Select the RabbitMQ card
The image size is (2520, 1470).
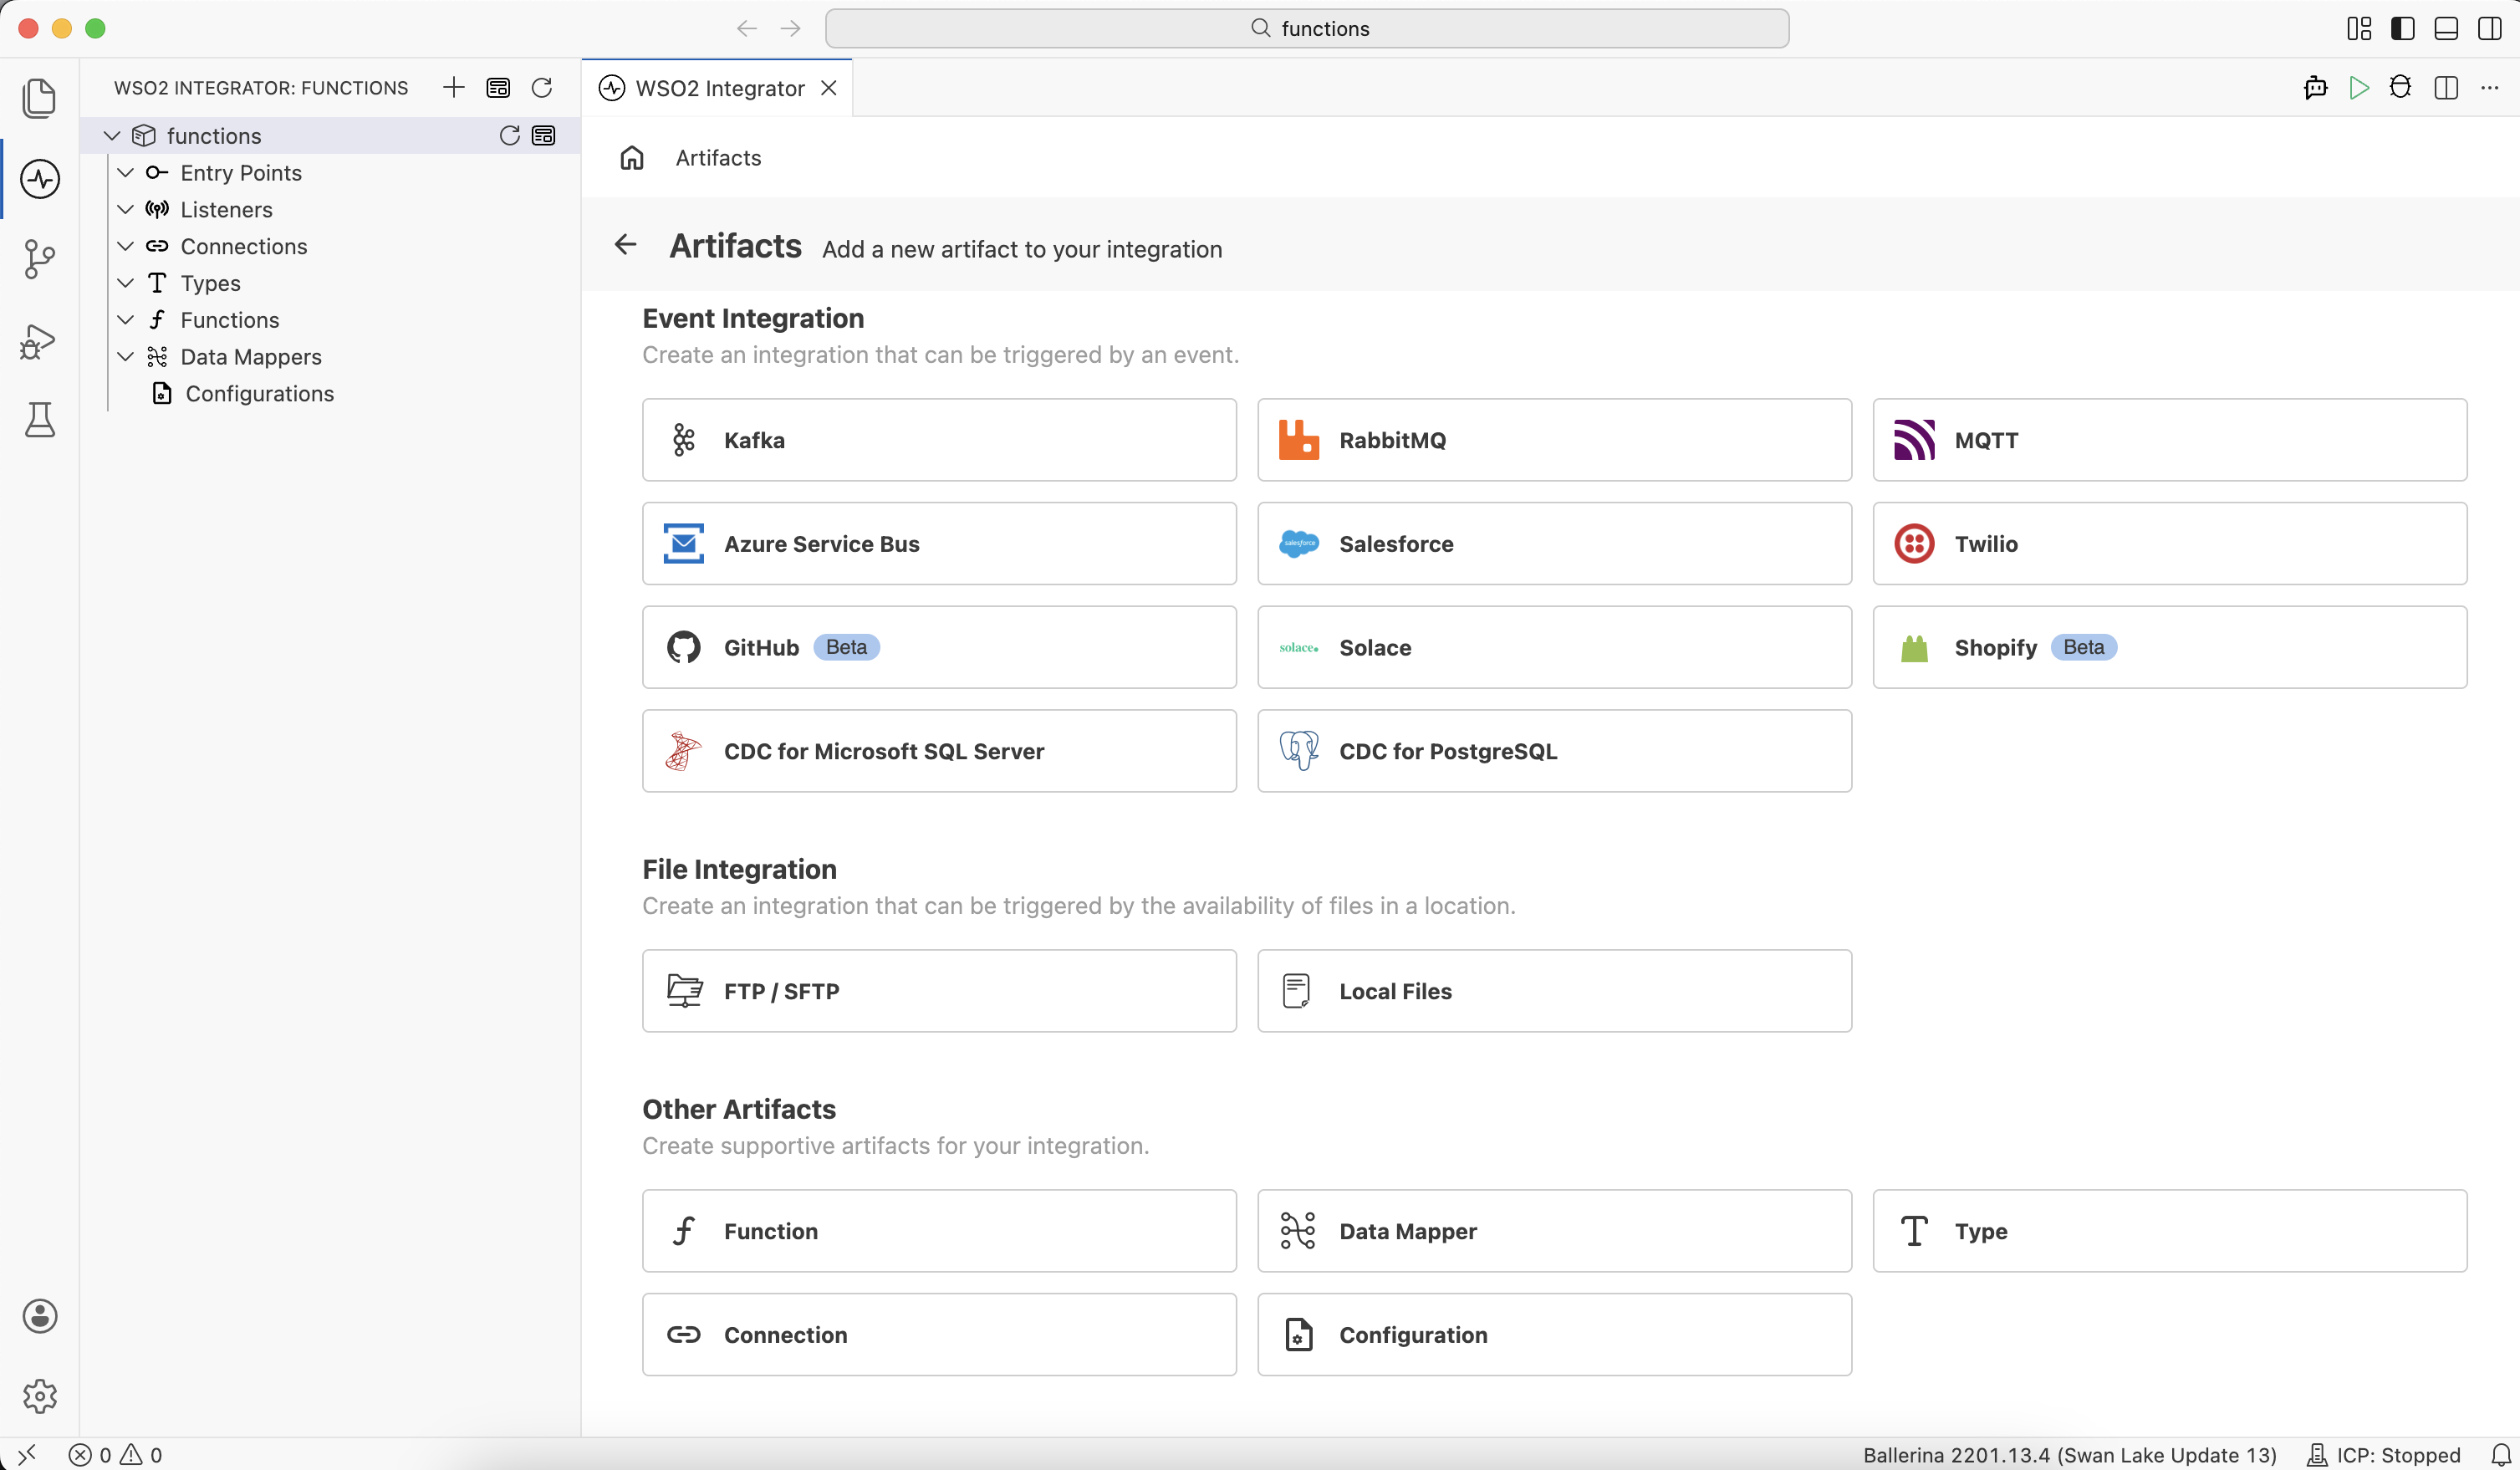(1554, 440)
